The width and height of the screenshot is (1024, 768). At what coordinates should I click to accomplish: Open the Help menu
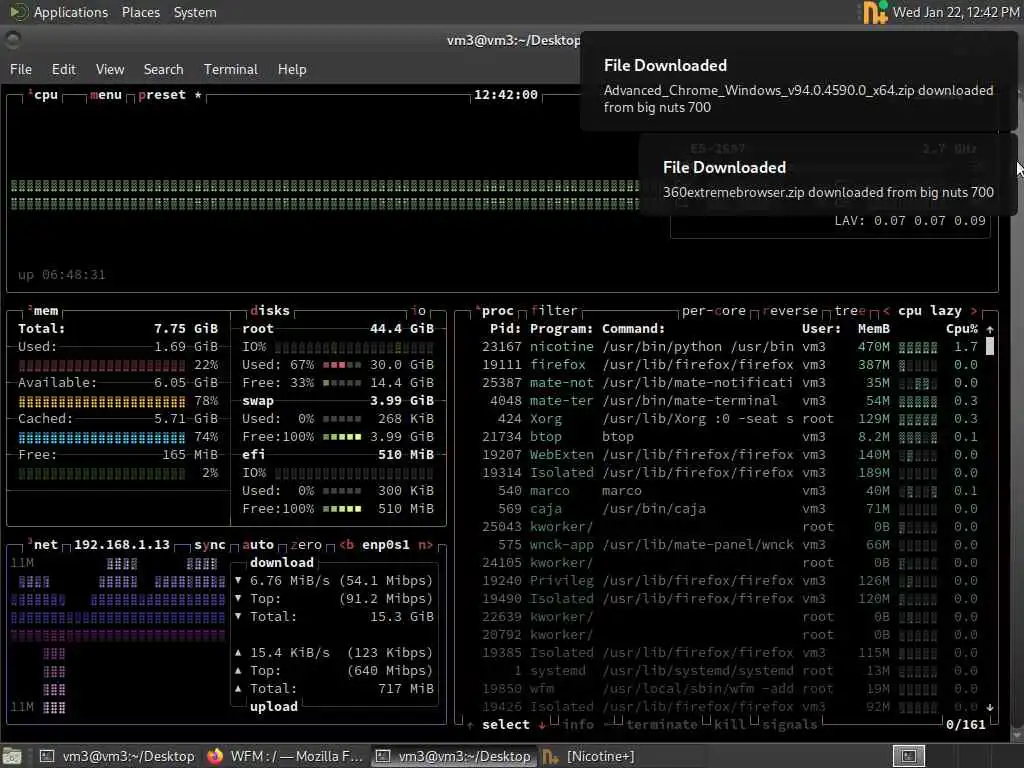pos(292,69)
